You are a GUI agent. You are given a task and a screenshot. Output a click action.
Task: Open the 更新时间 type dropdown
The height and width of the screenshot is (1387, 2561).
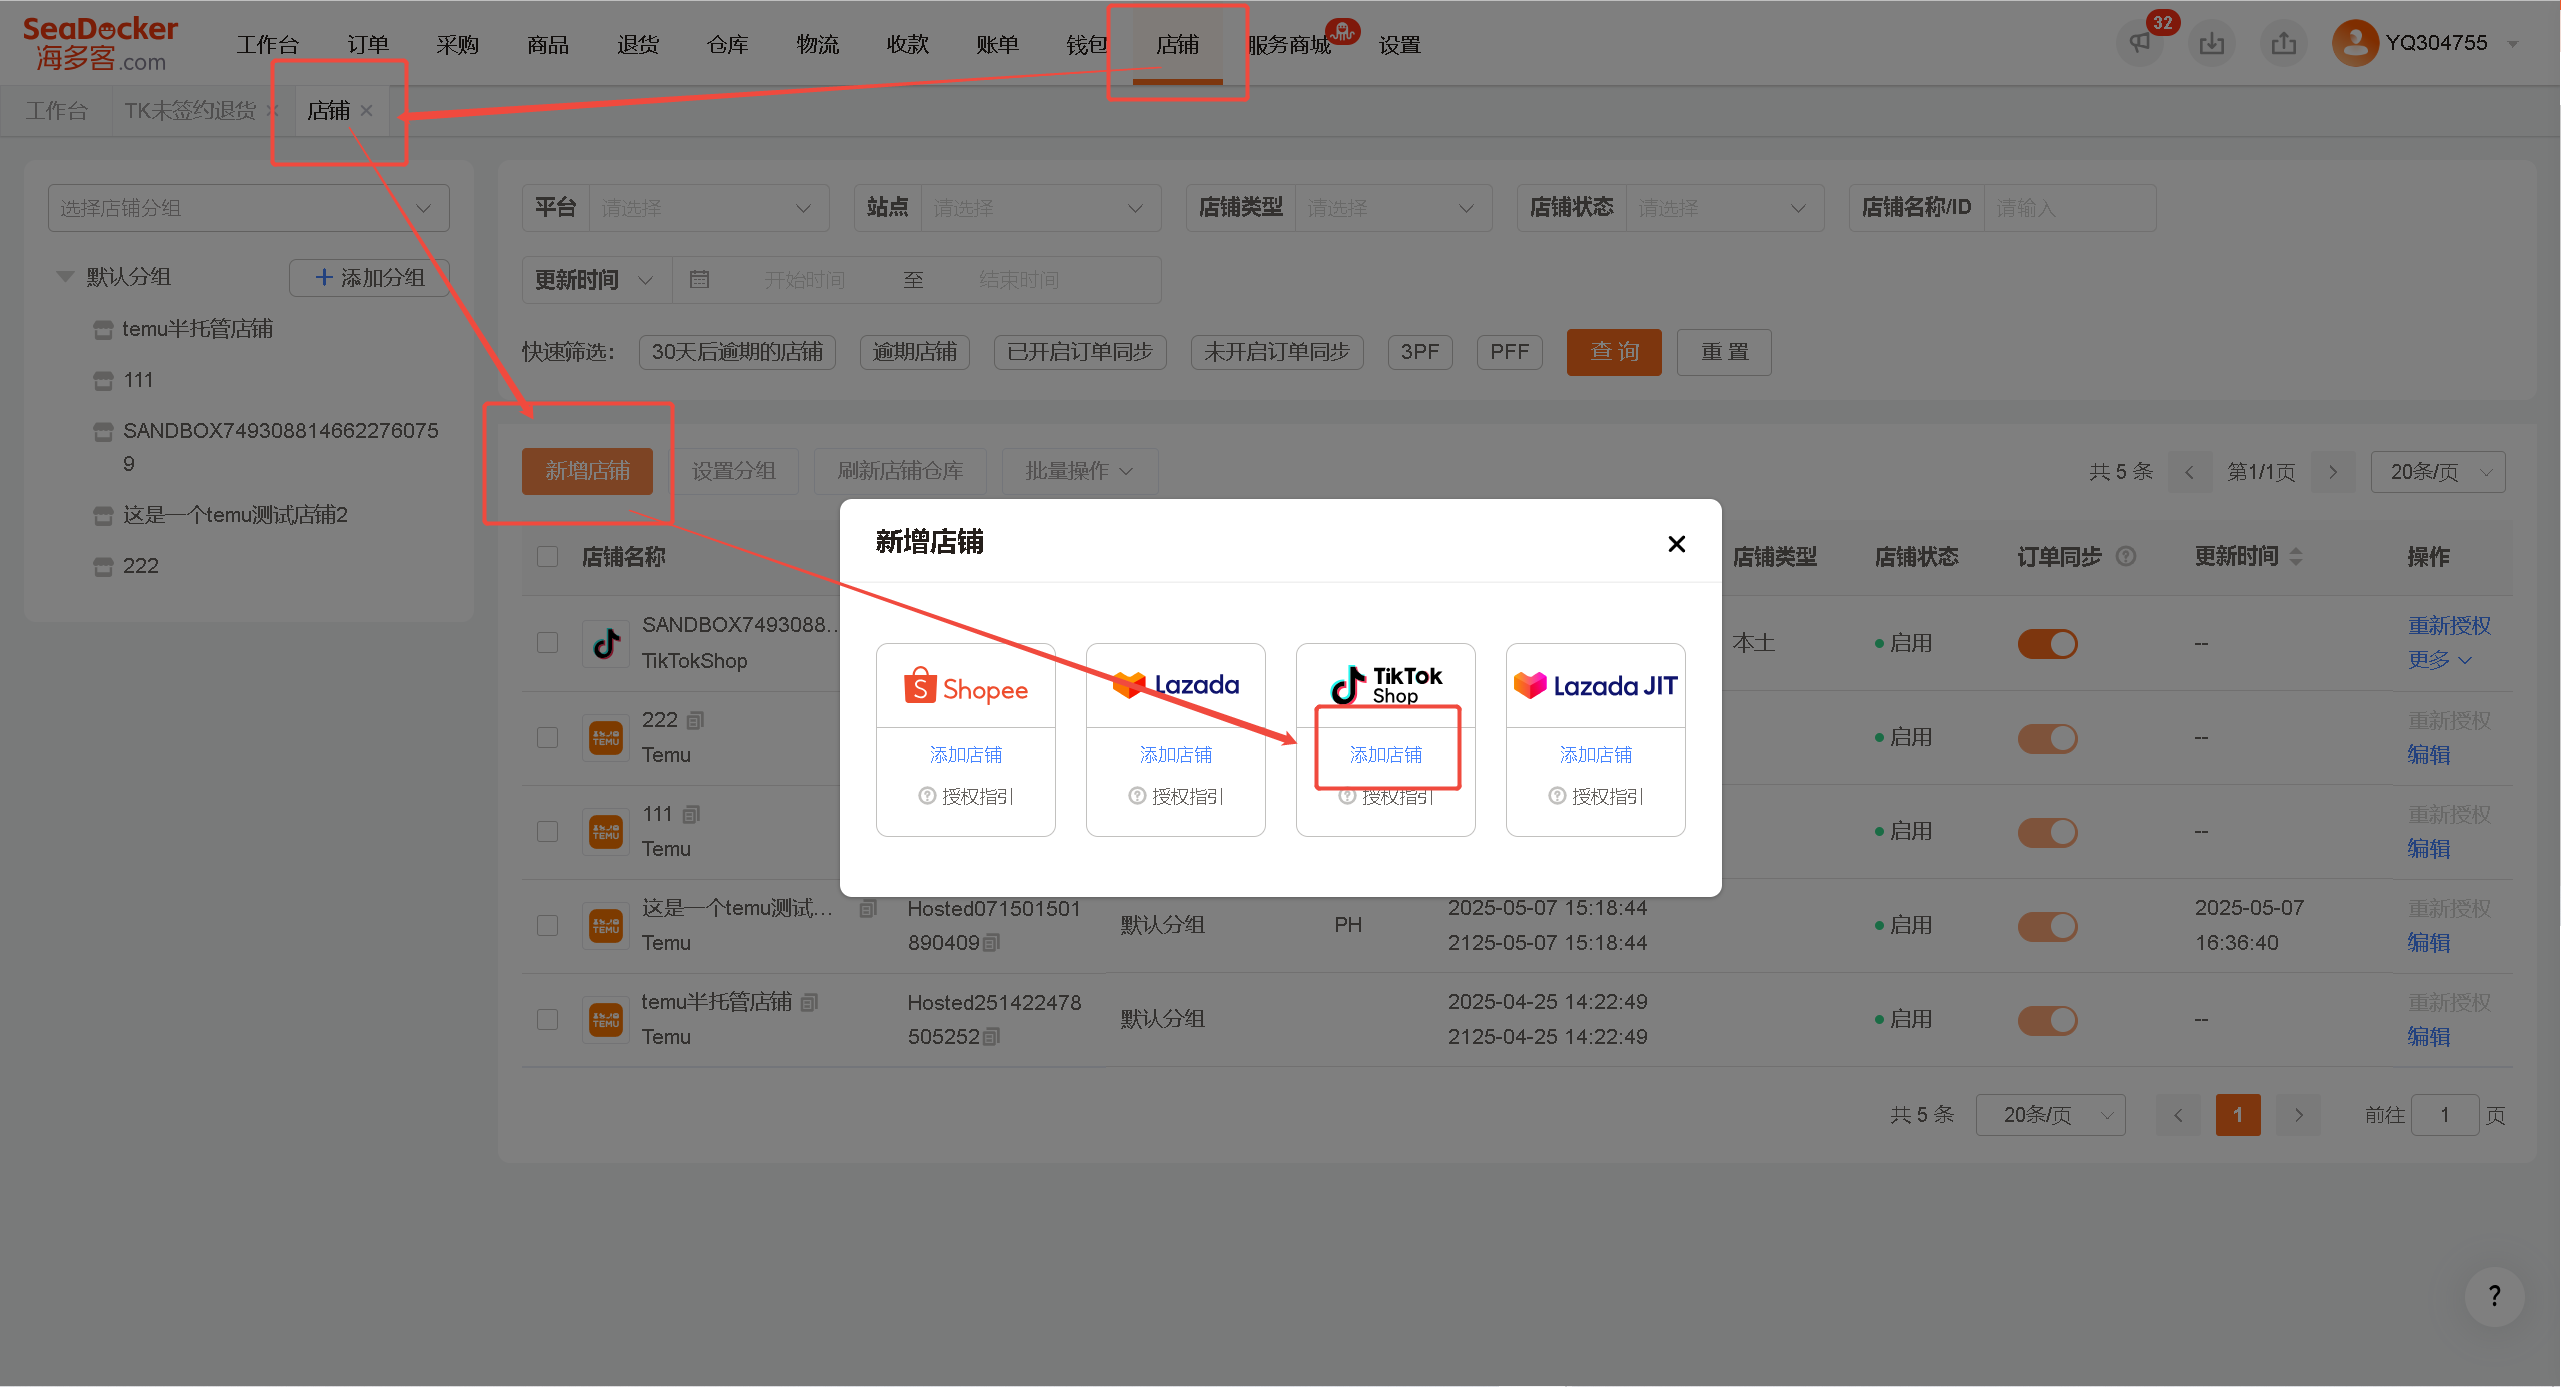[596, 280]
